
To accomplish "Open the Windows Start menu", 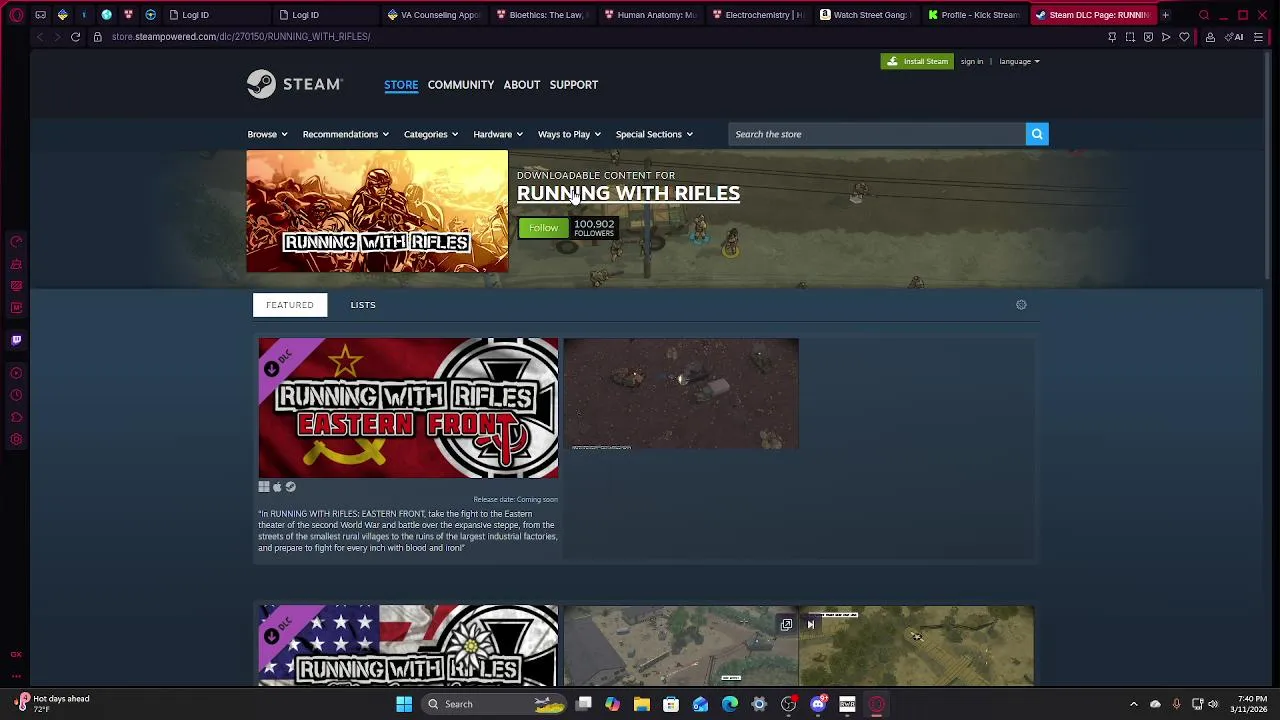I will point(404,704).
